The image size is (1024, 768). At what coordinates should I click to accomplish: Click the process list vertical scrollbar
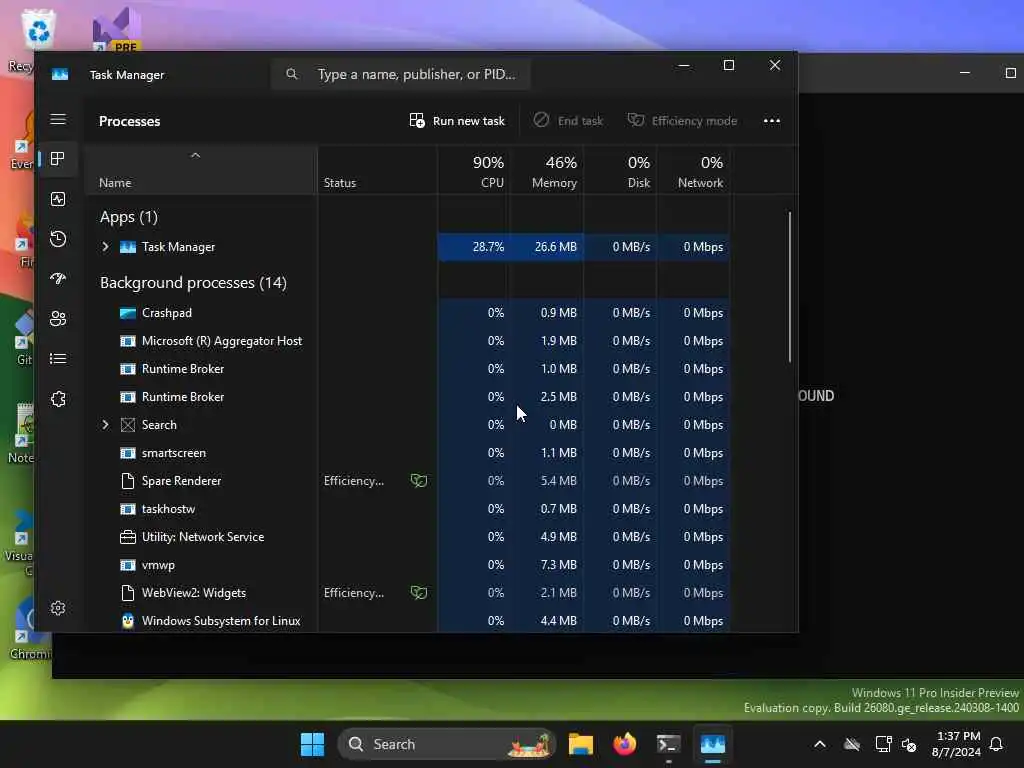[790, 287]
